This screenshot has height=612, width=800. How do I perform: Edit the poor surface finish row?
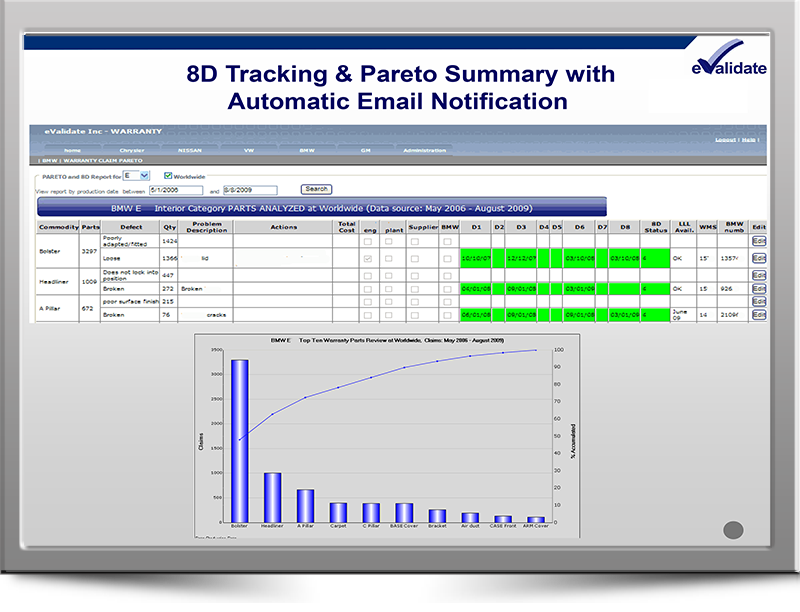(759, 302)
